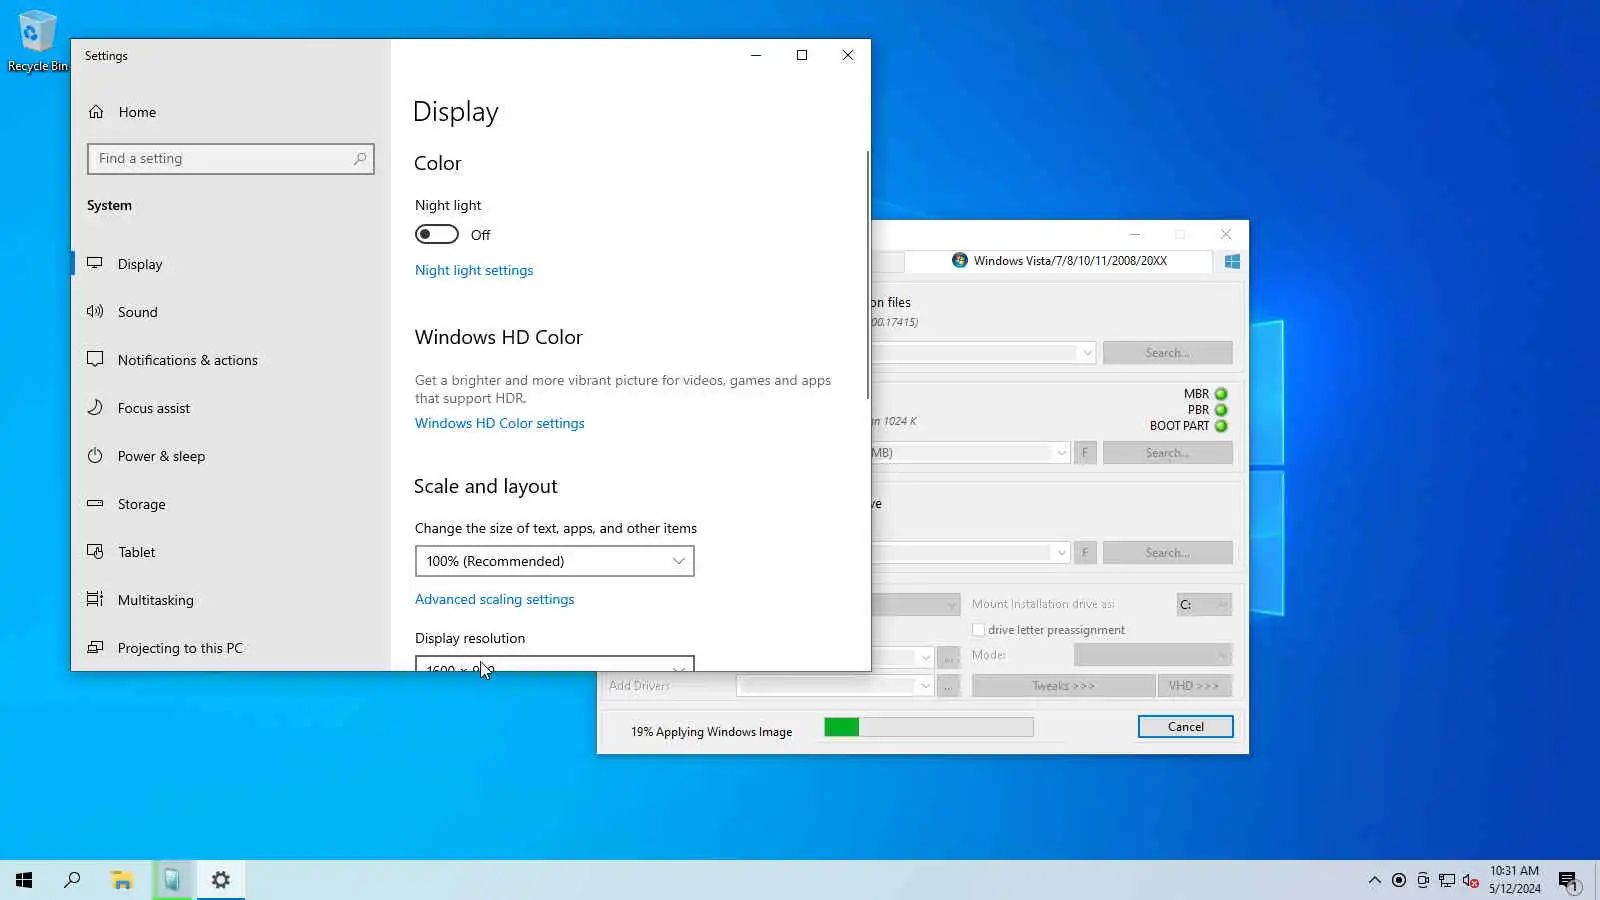
Task: Open Tablet settings
Action: [x=230, y=552]
